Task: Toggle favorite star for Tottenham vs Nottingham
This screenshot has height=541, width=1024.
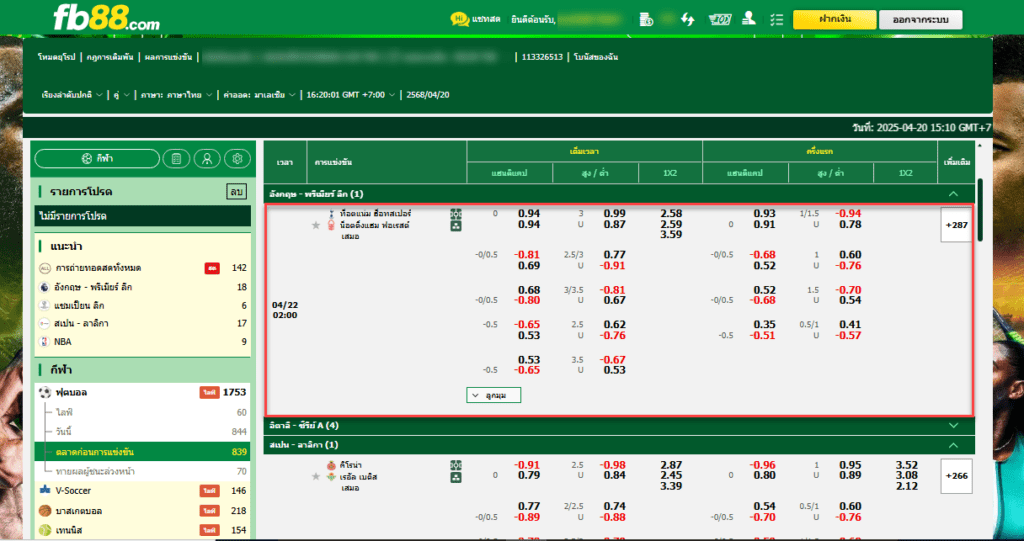Action: [x=316, y=225]
